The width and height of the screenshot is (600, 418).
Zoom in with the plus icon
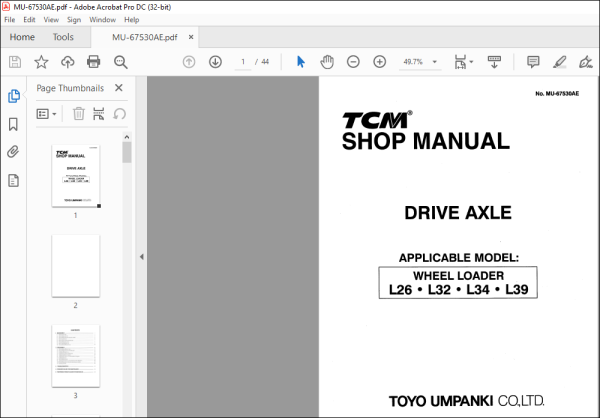point(380,62)
